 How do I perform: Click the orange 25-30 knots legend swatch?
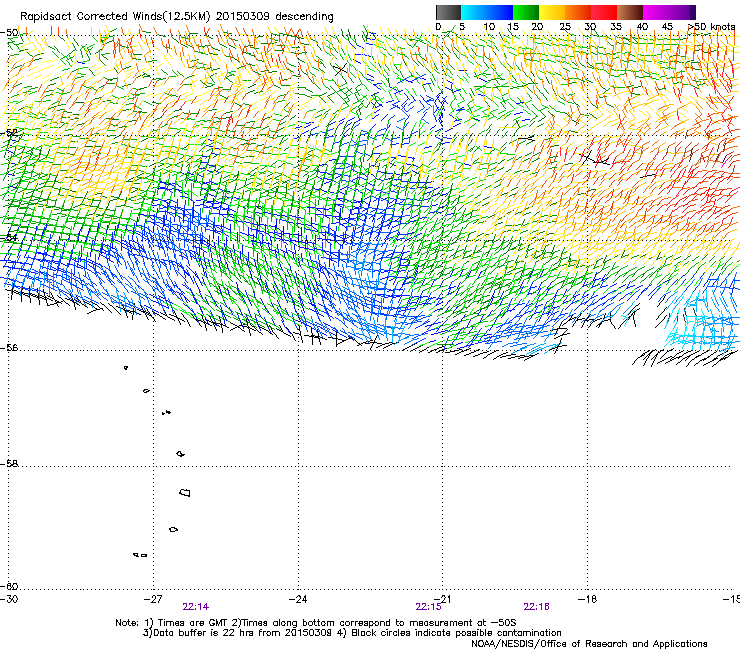(x=578, y=12)
